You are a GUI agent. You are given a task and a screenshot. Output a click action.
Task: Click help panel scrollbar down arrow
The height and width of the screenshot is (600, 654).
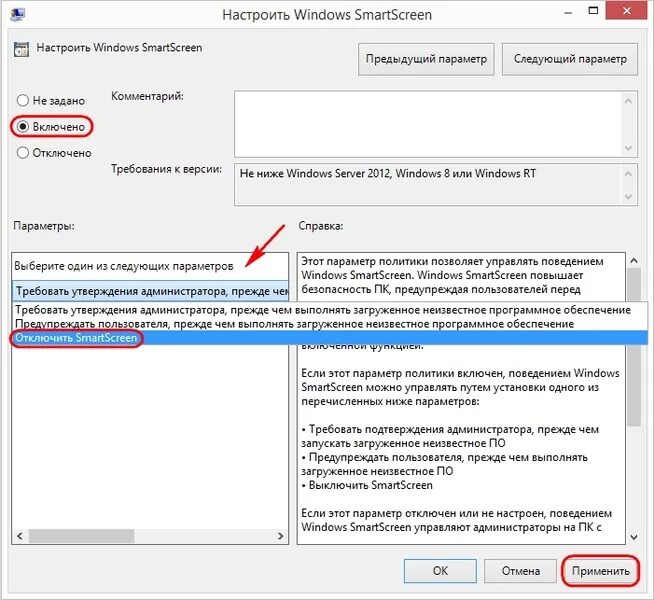[634, 537]
